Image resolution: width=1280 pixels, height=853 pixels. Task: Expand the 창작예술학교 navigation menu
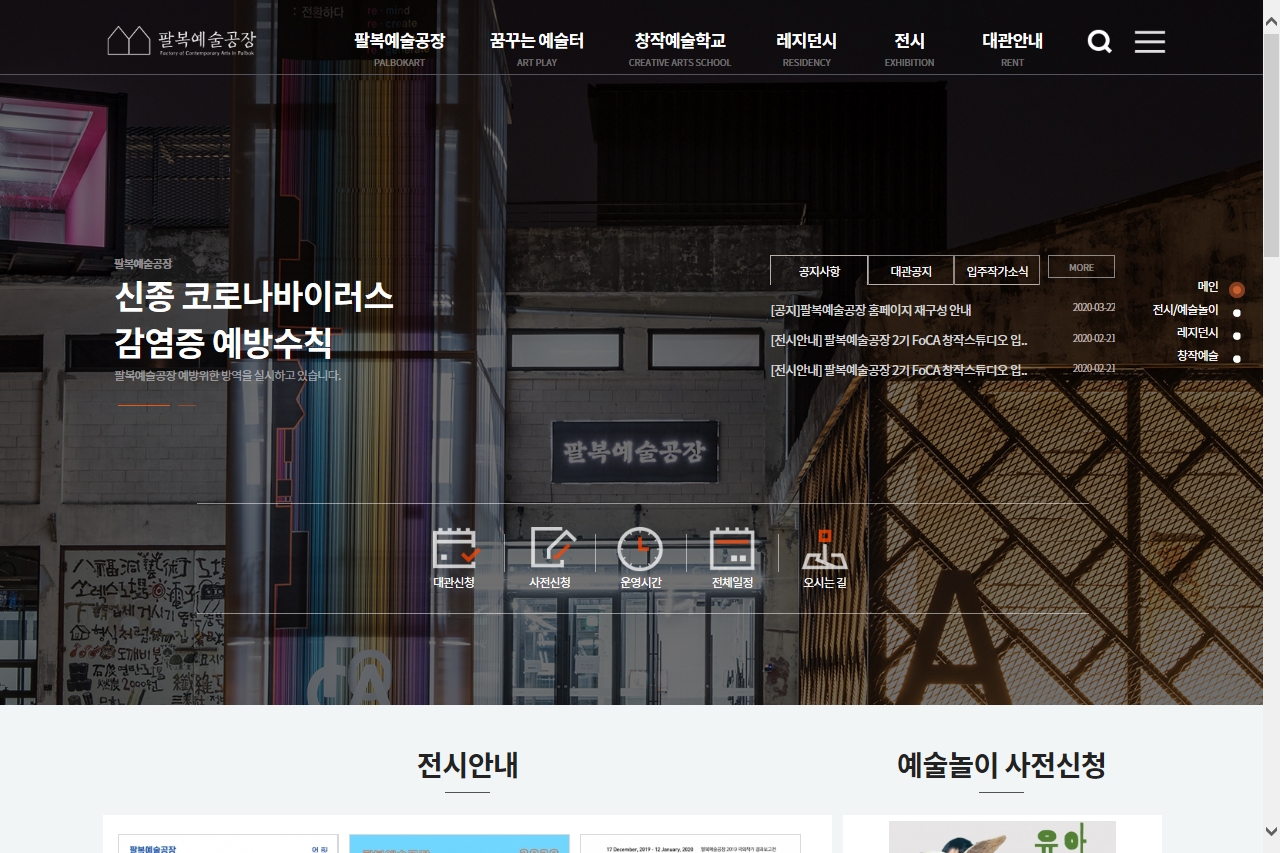click(x=679, y=41)
